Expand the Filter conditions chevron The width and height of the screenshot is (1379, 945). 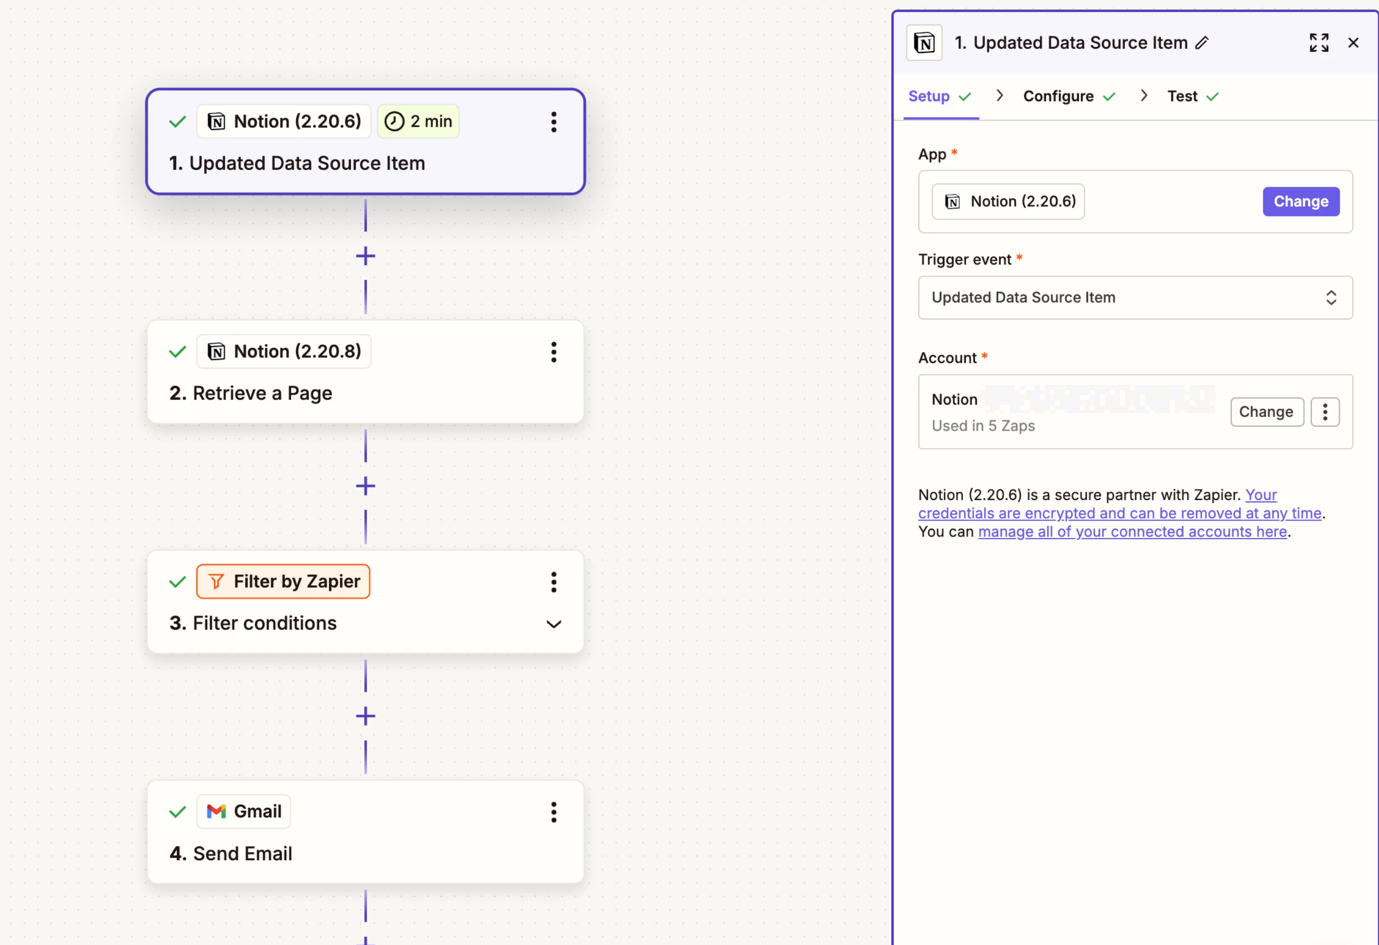click(x=553, y=624)
